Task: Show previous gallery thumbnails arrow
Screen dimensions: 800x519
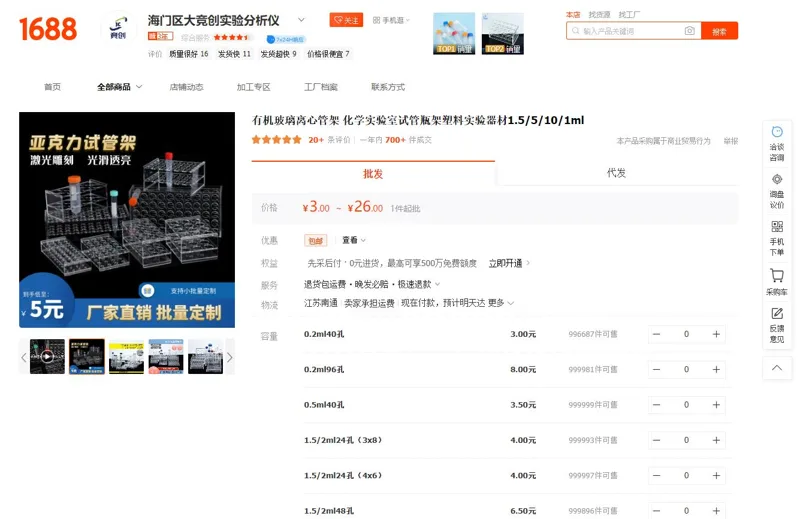Action: coord(23,357)
